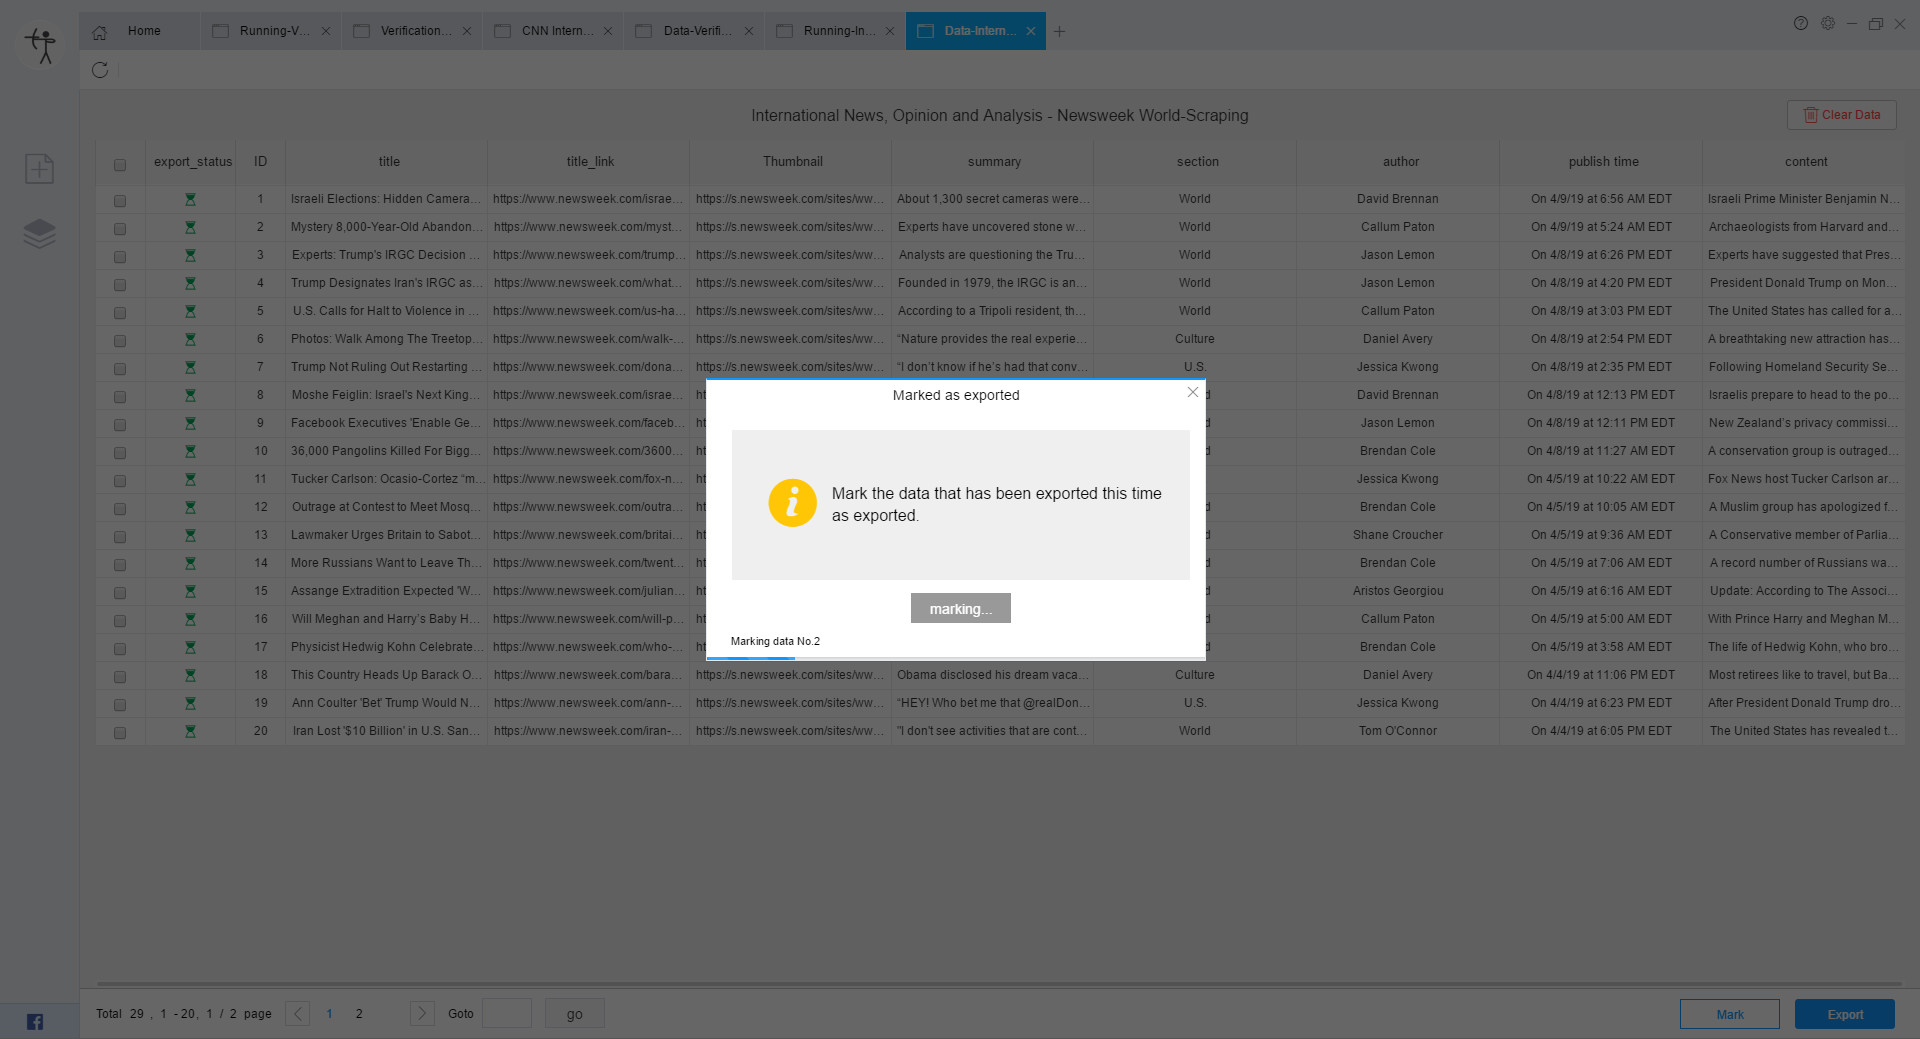
Task: Close the Verification... tab
Action: coord(467,31)
